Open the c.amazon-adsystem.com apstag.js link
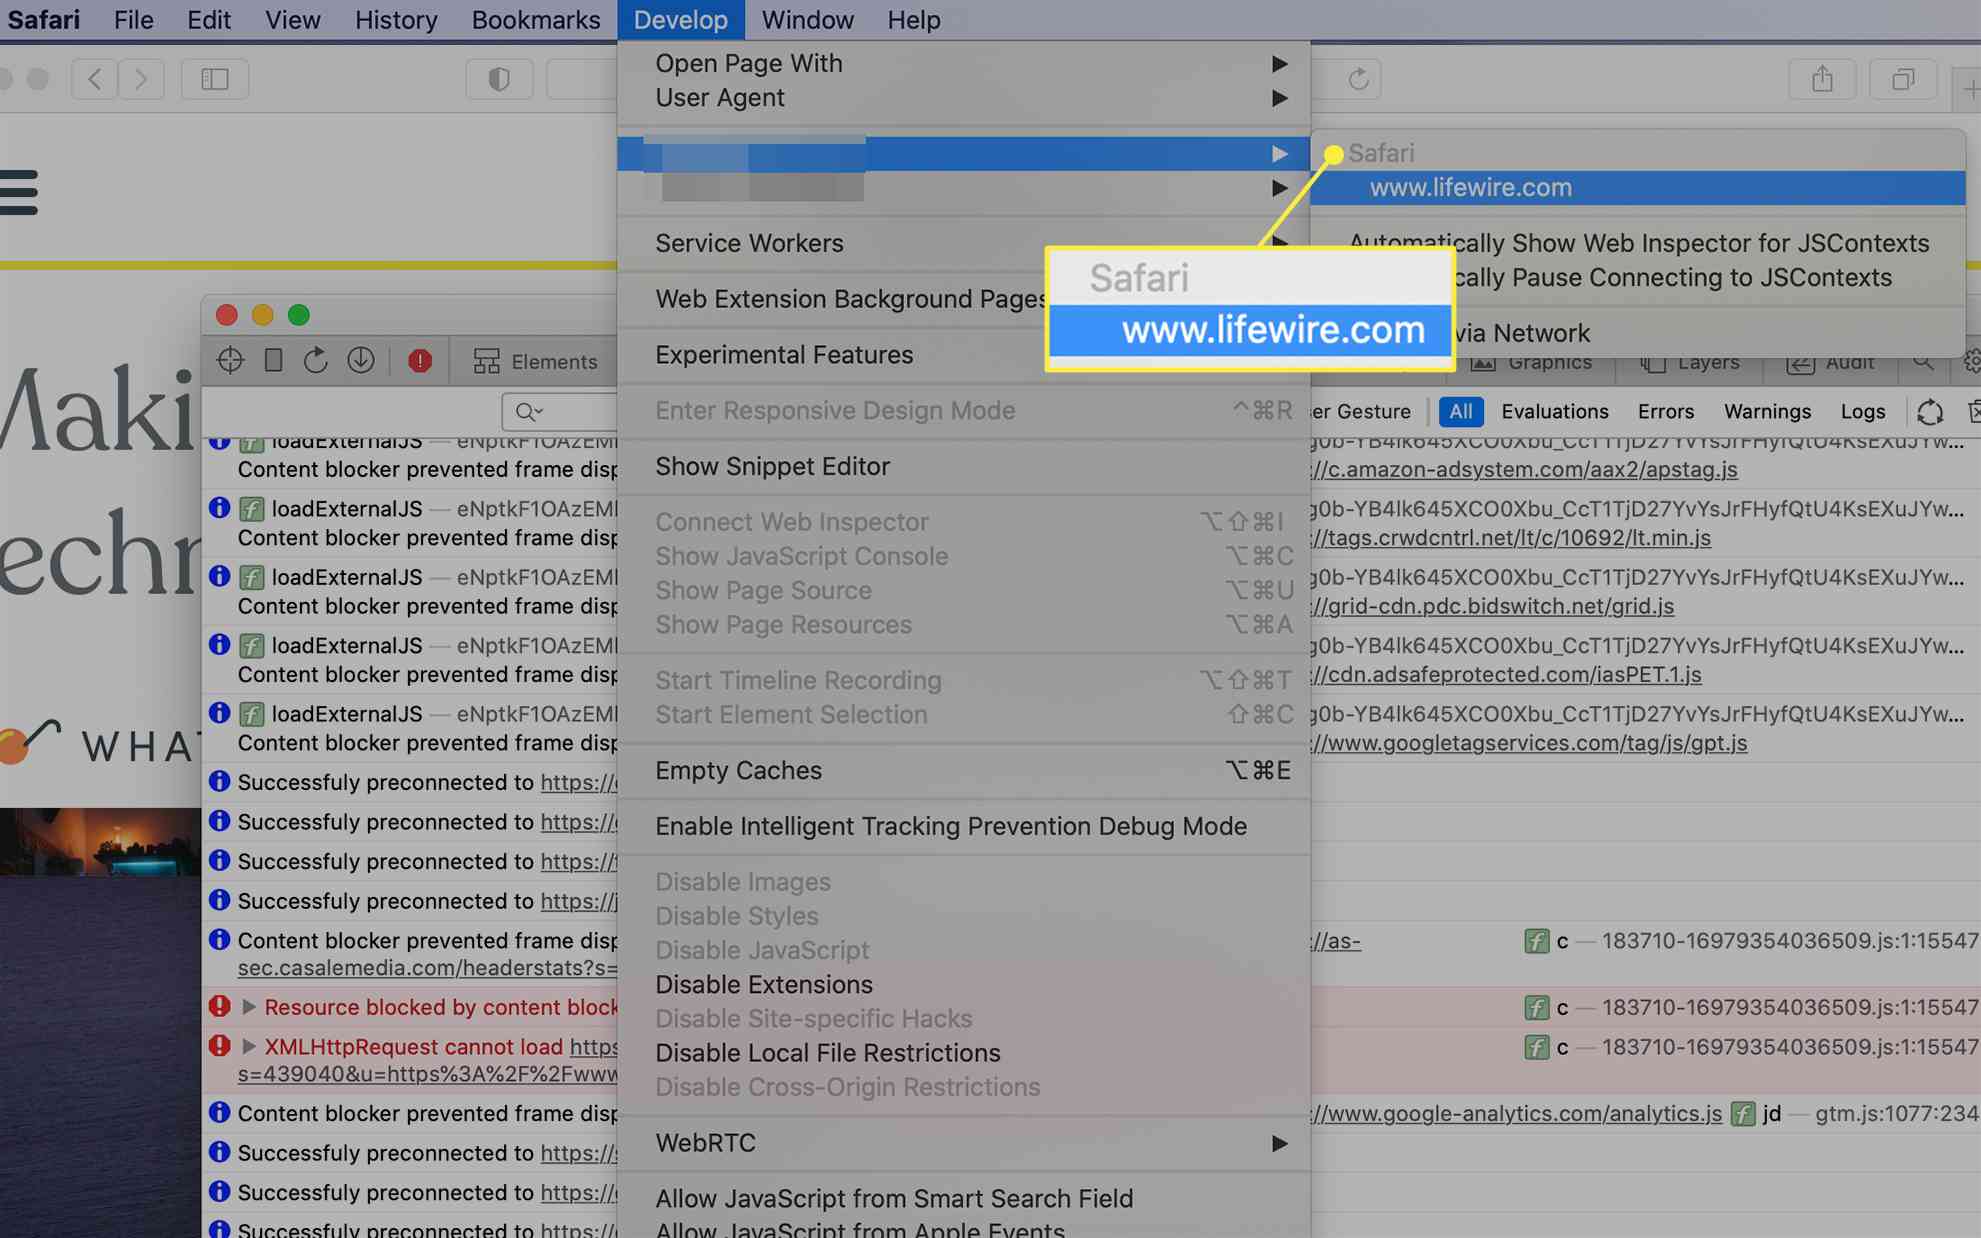Screen dimensions: 1981x1238 1524,469
